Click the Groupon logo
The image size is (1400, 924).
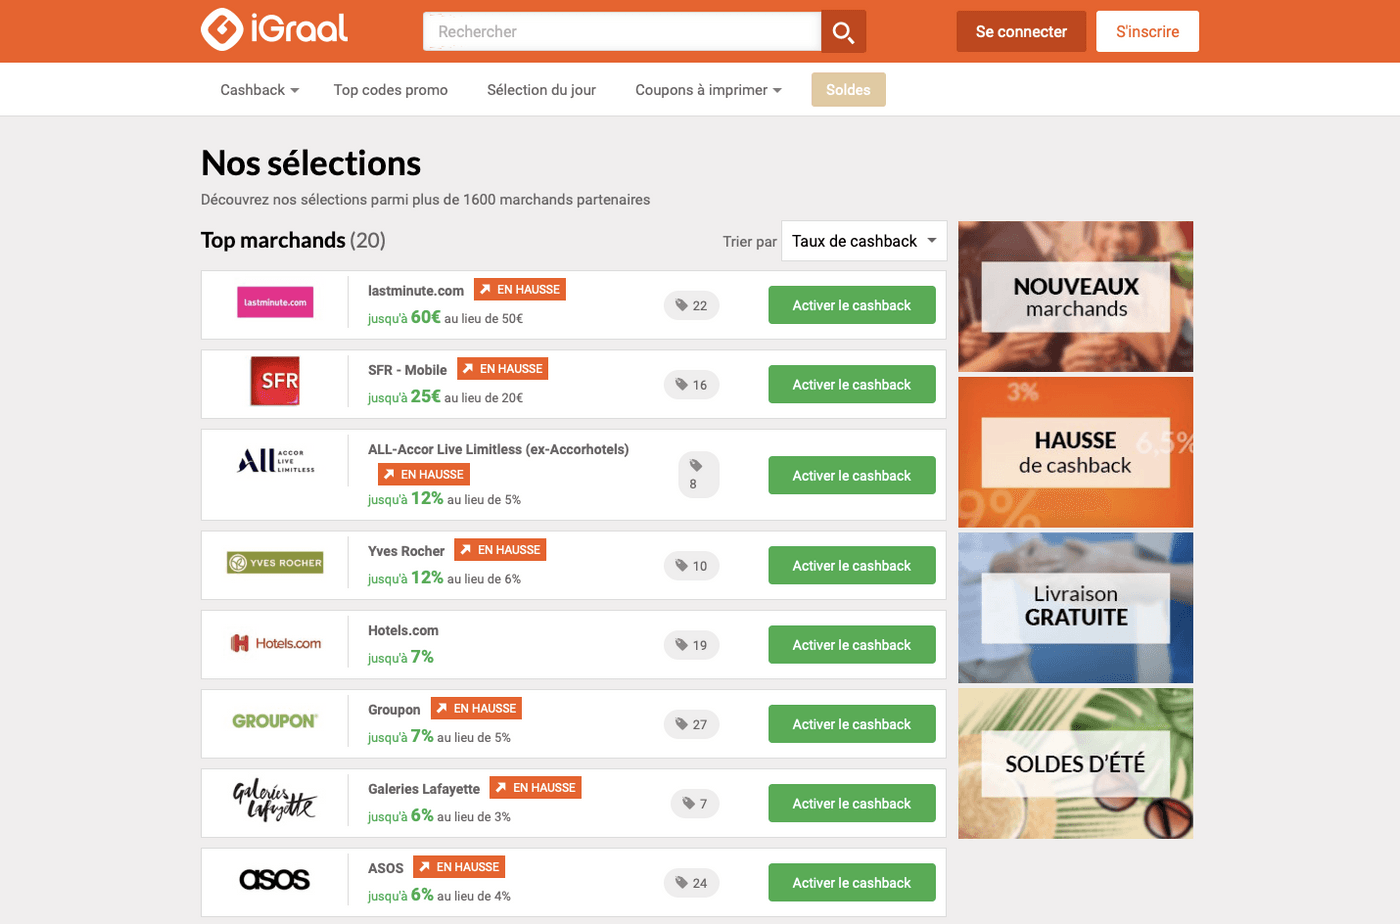click(275, 721)
